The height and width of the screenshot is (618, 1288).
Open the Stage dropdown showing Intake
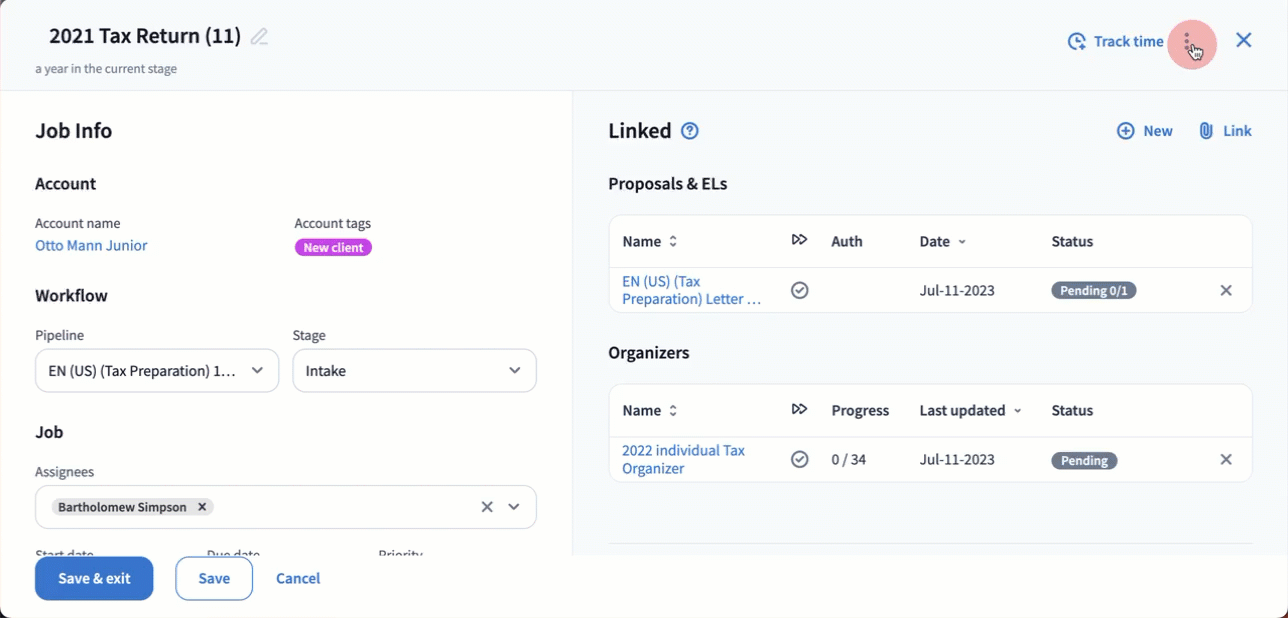click(414, 371)
